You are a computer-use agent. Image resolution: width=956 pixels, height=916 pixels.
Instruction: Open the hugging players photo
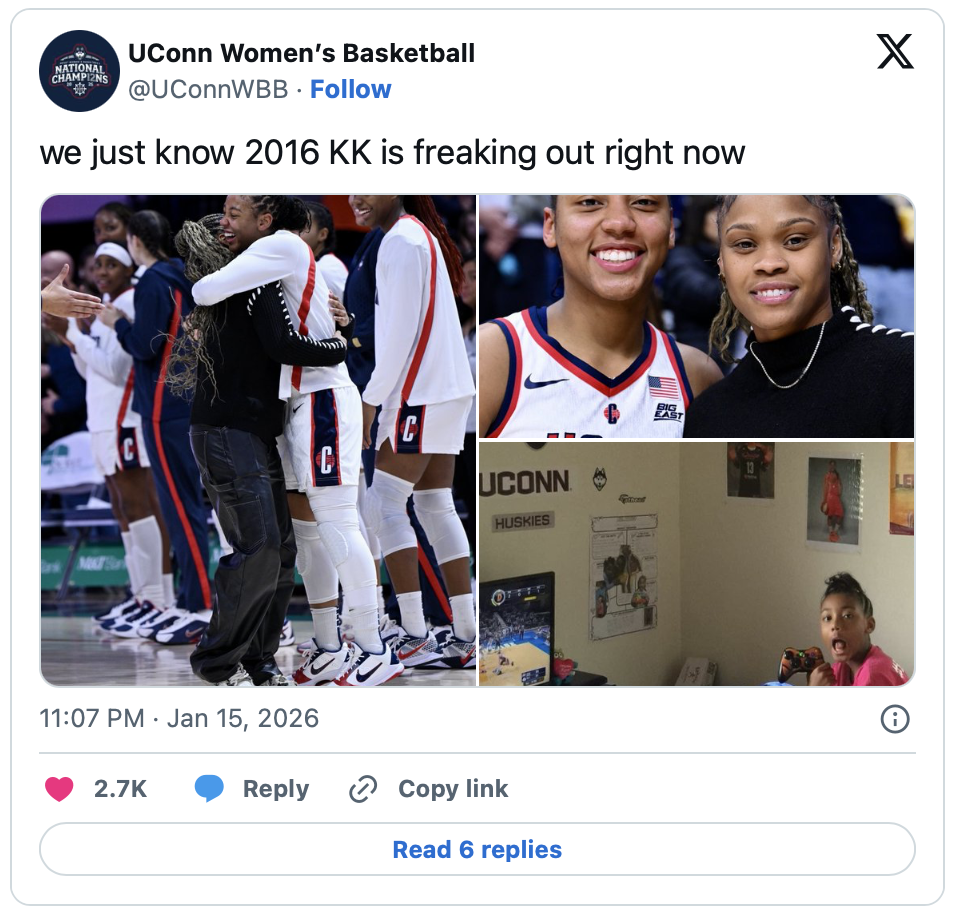pos(259,440)
